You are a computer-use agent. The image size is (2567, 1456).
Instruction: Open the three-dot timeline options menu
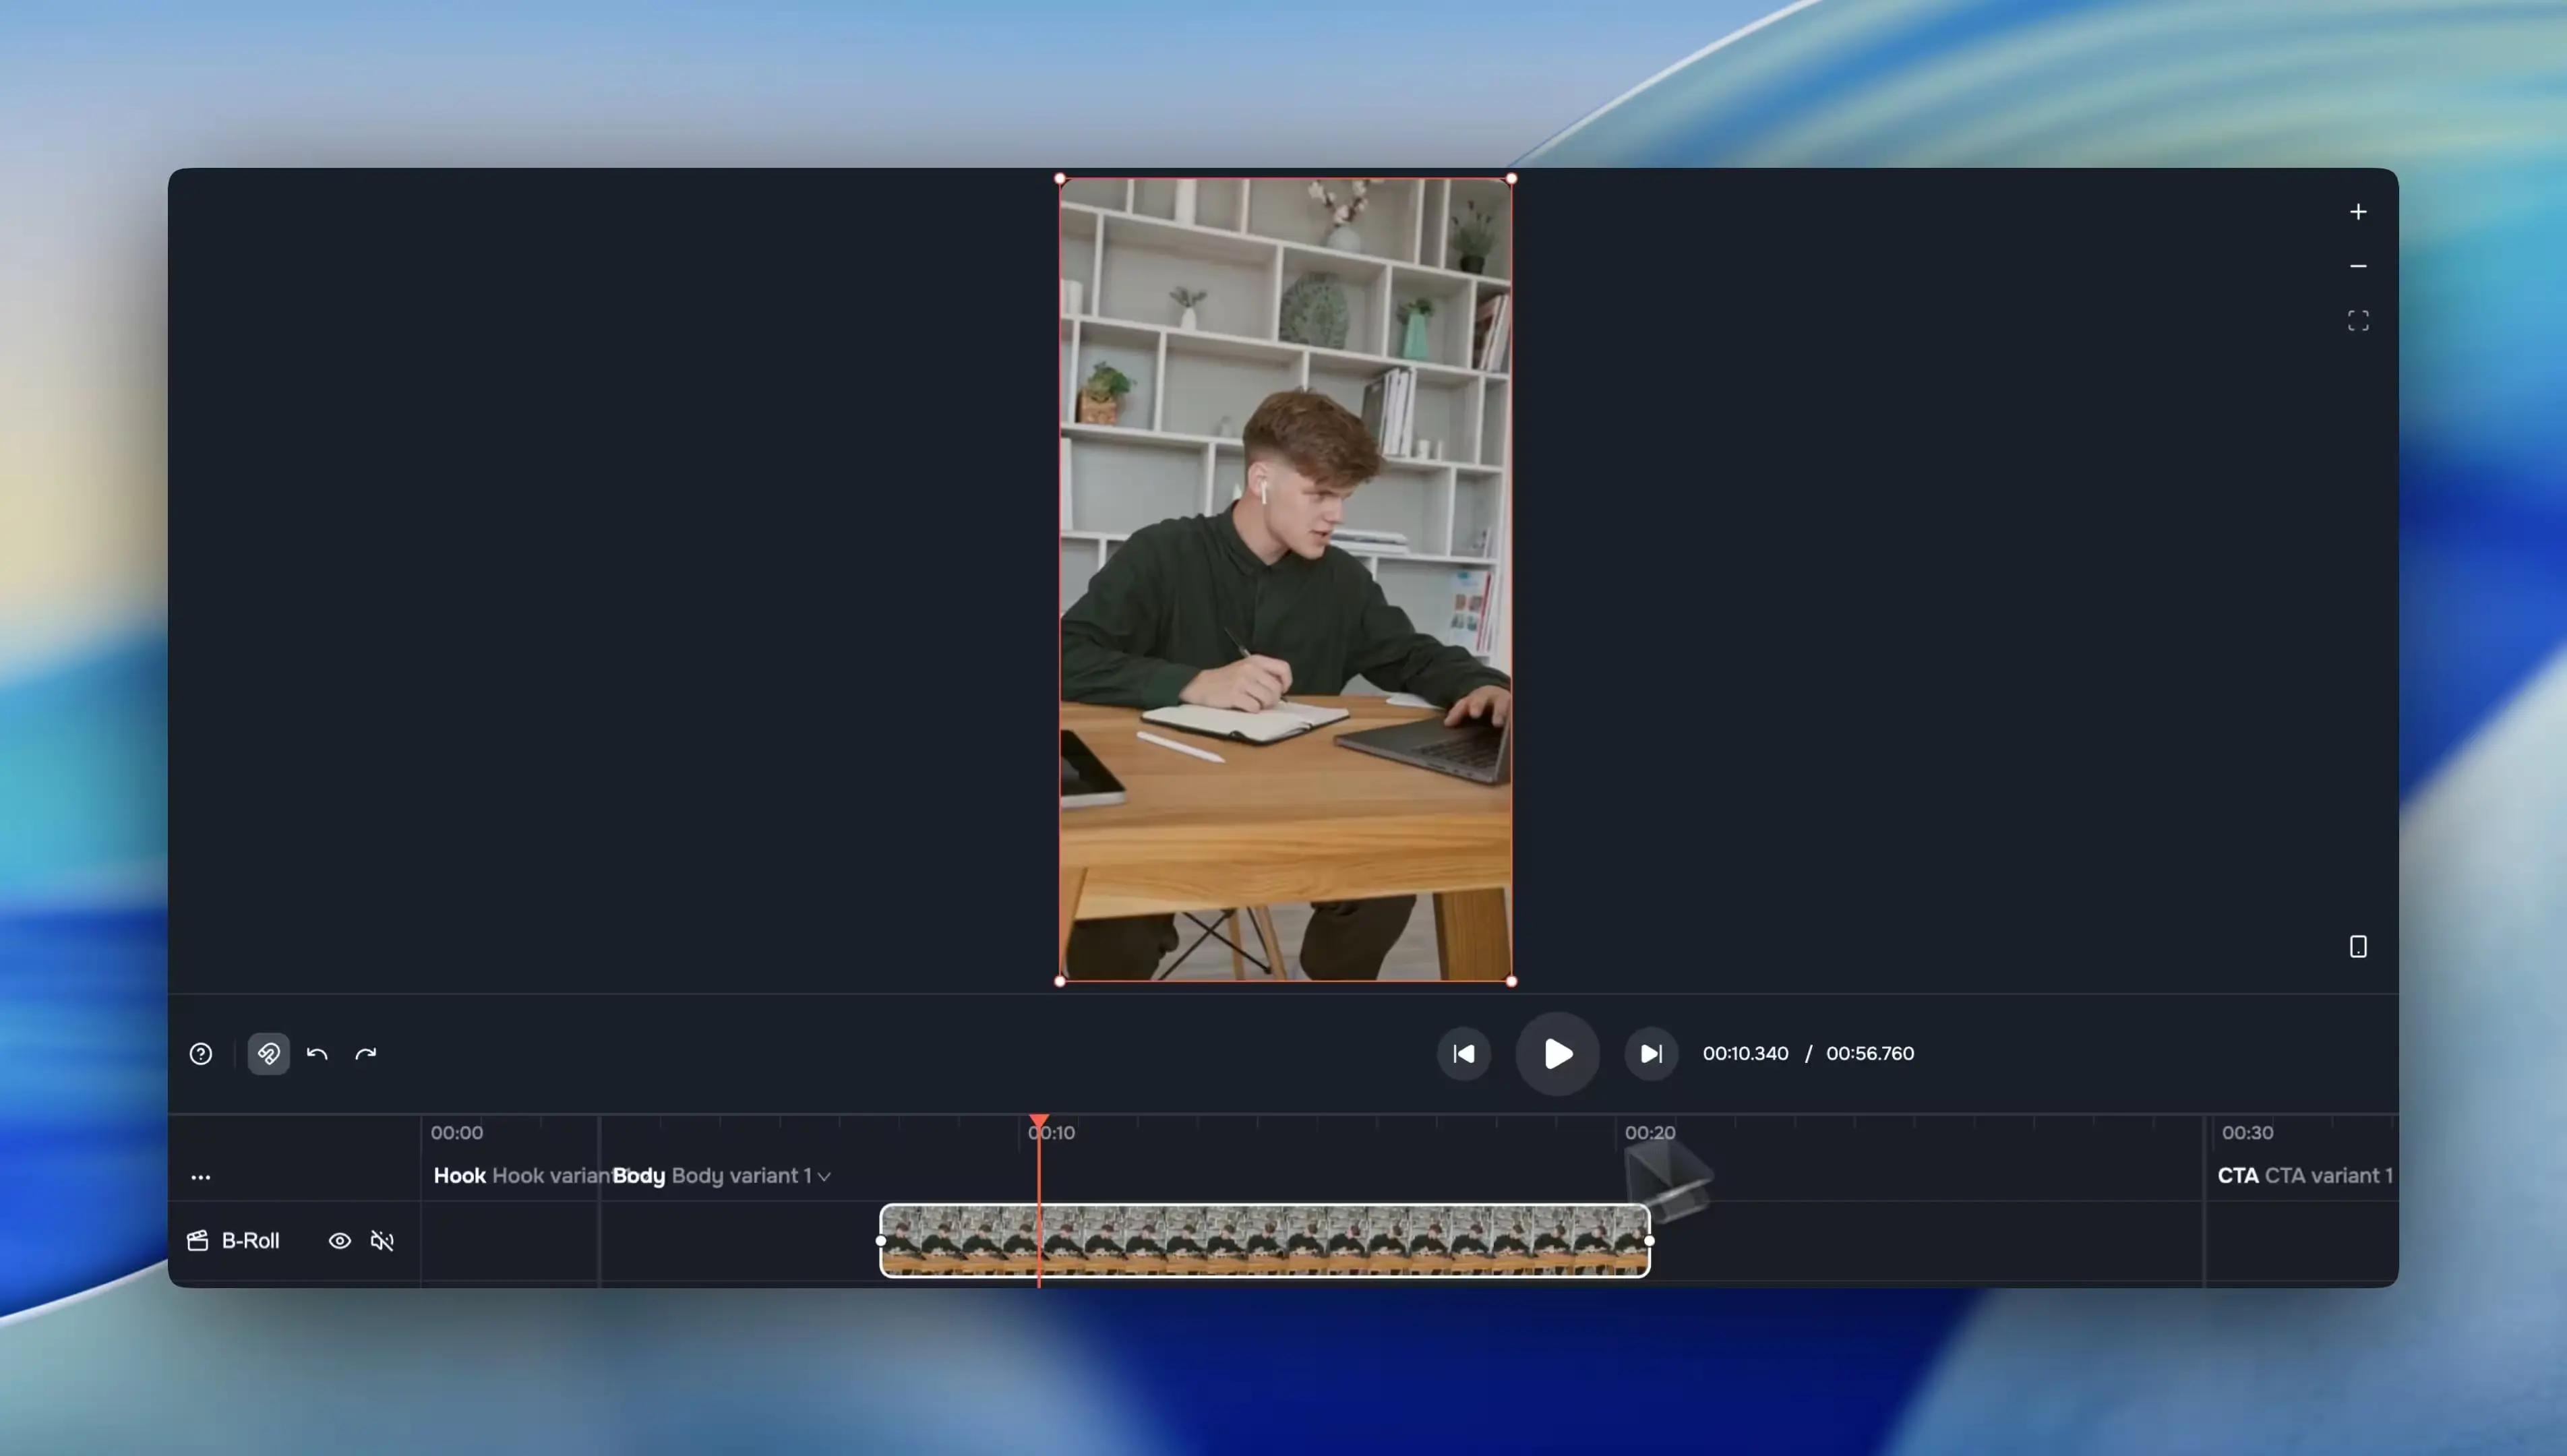click(201, 1177)
